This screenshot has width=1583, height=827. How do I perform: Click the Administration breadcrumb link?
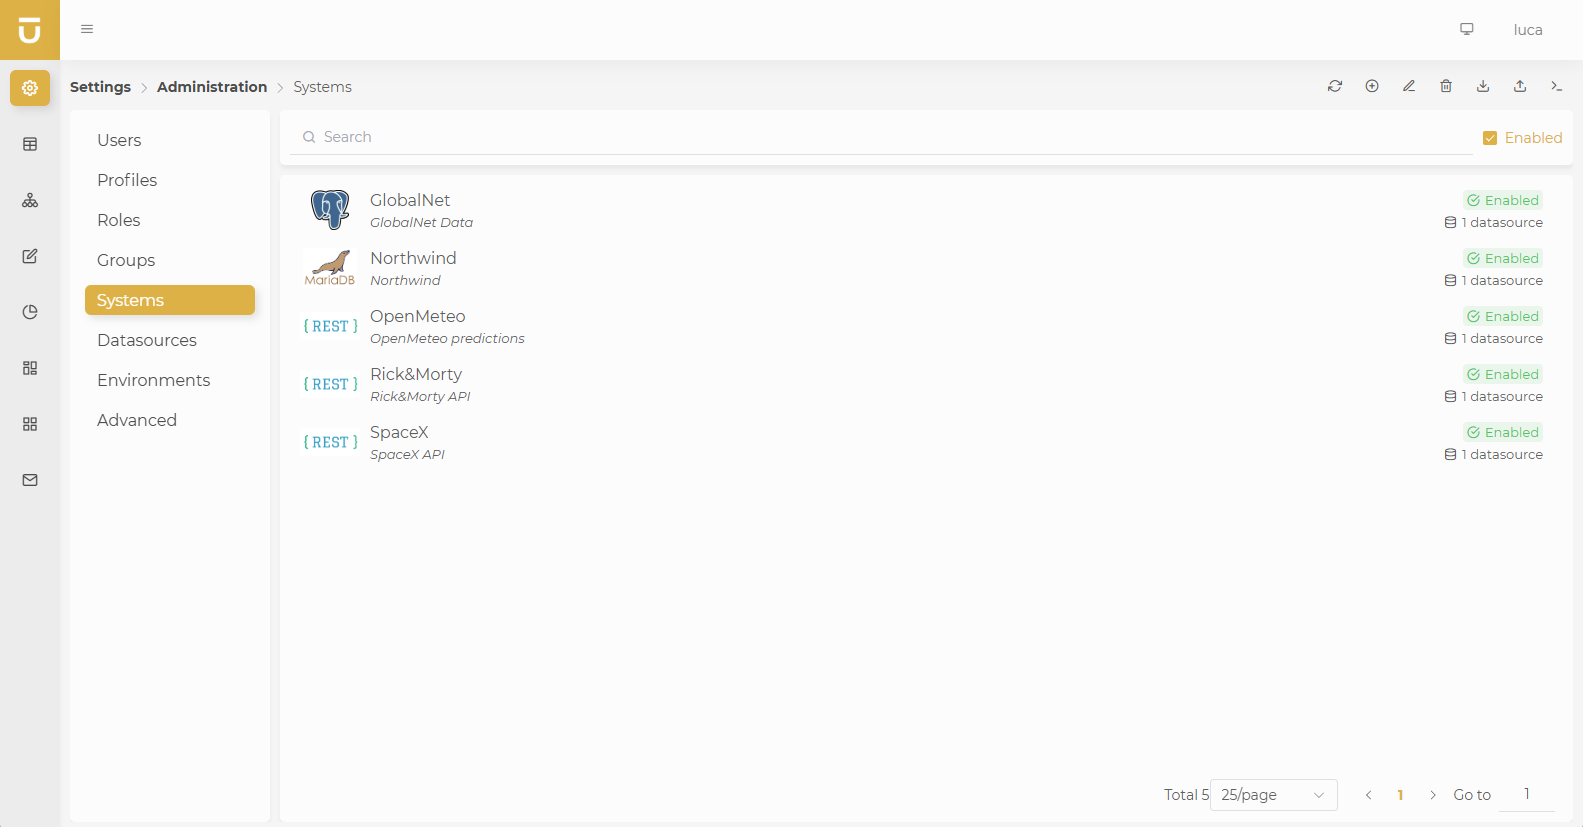212,87
